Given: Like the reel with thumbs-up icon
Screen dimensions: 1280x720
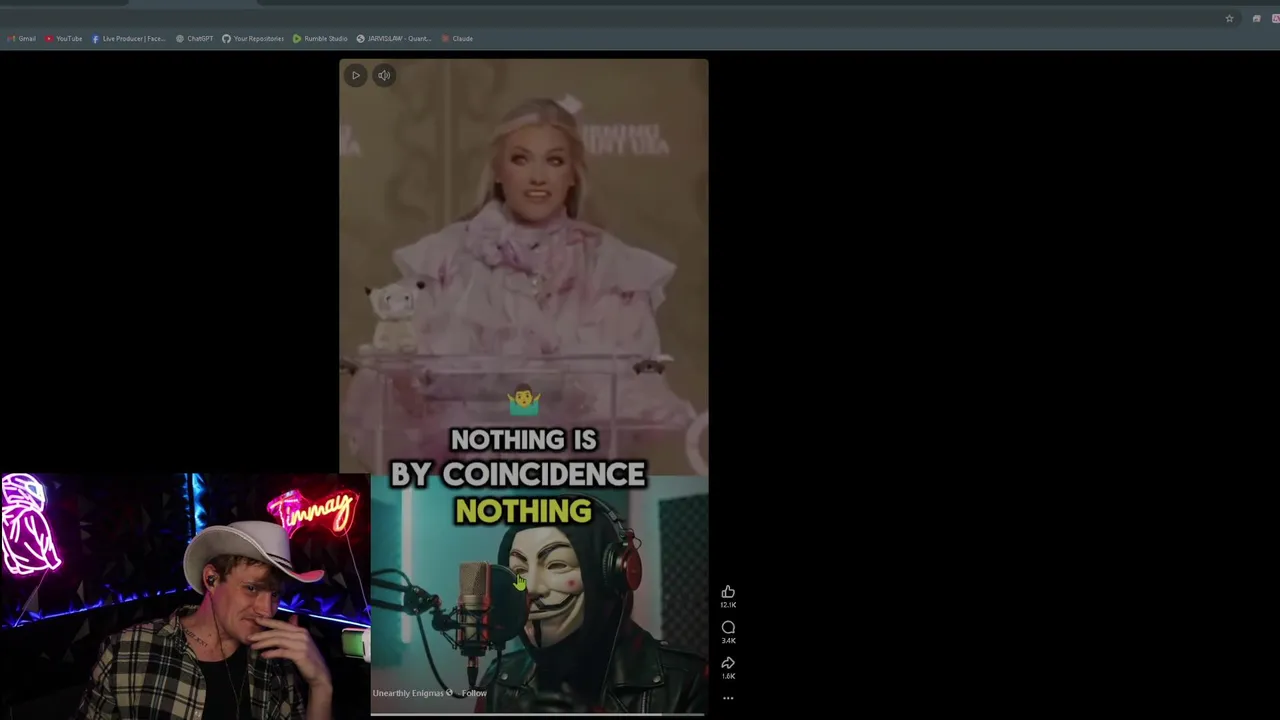Looking at the screenshot, I should [x=728, y=592].
